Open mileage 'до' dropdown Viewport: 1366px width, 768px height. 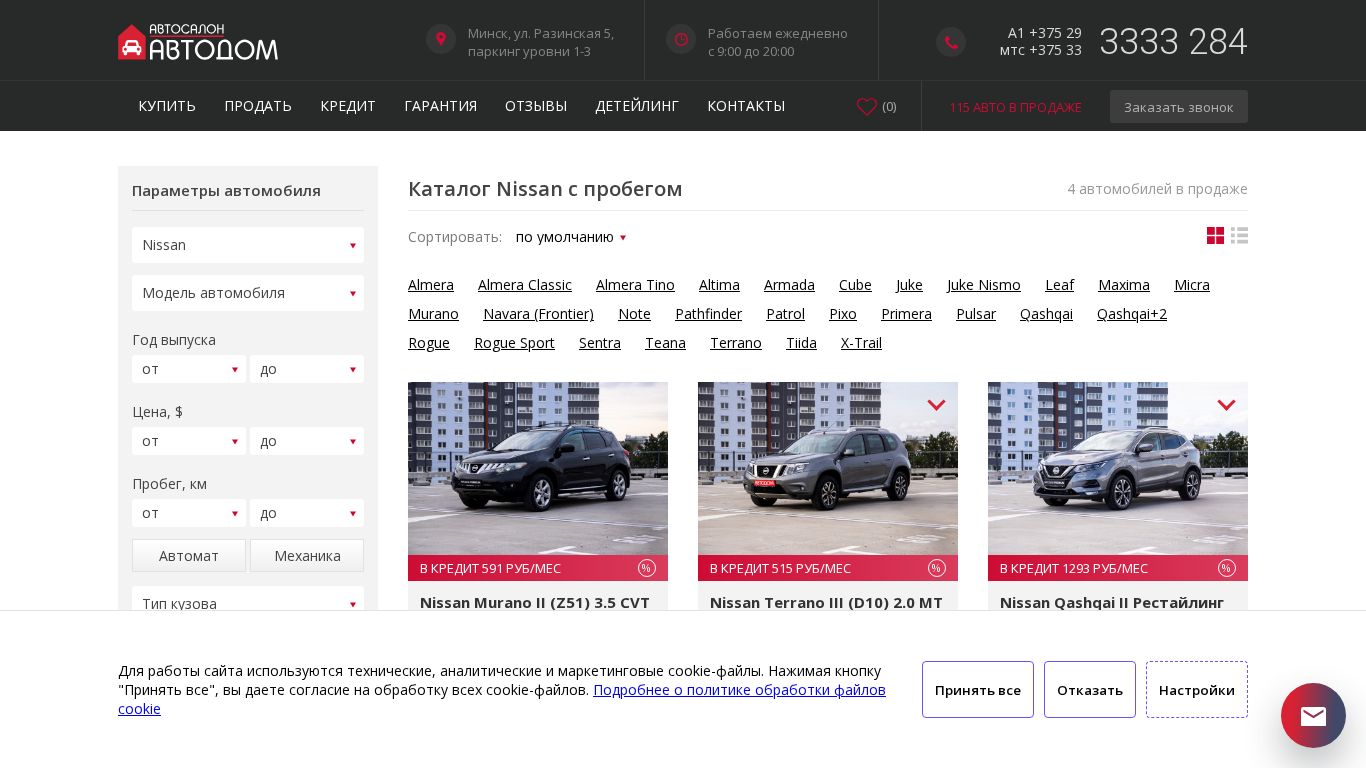(307, 513)
